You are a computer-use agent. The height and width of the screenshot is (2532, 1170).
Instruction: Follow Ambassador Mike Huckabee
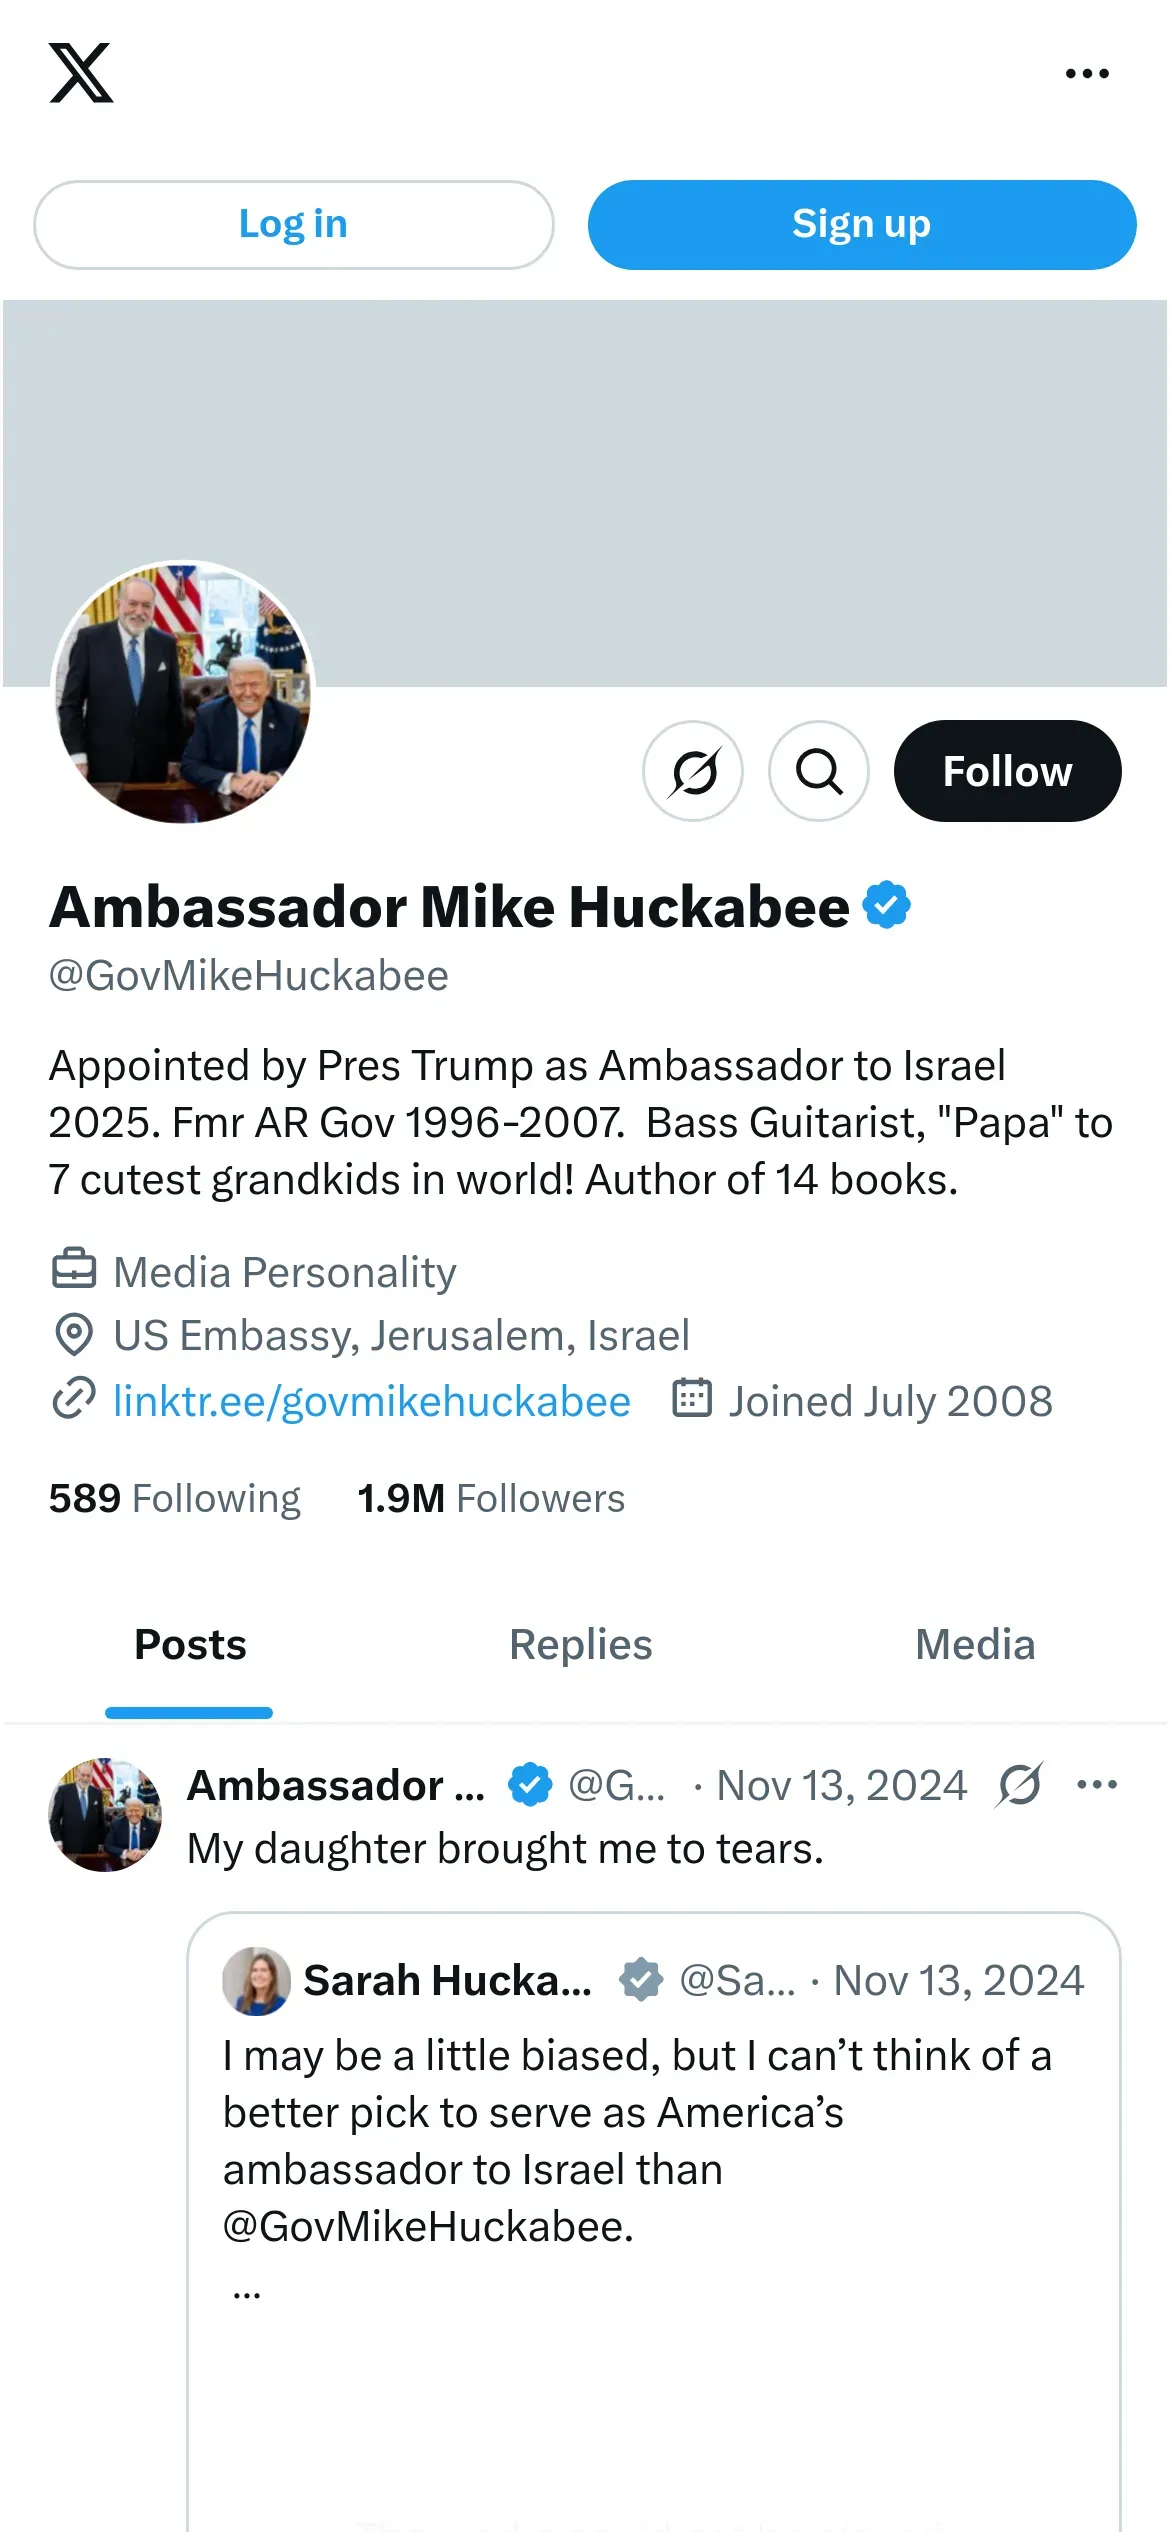pos(1007,771)
